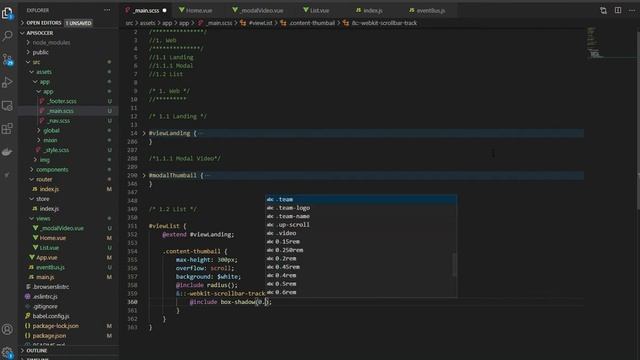Open the Search view in activity bar
Screen dimensions: 640x360
point(7,36)
